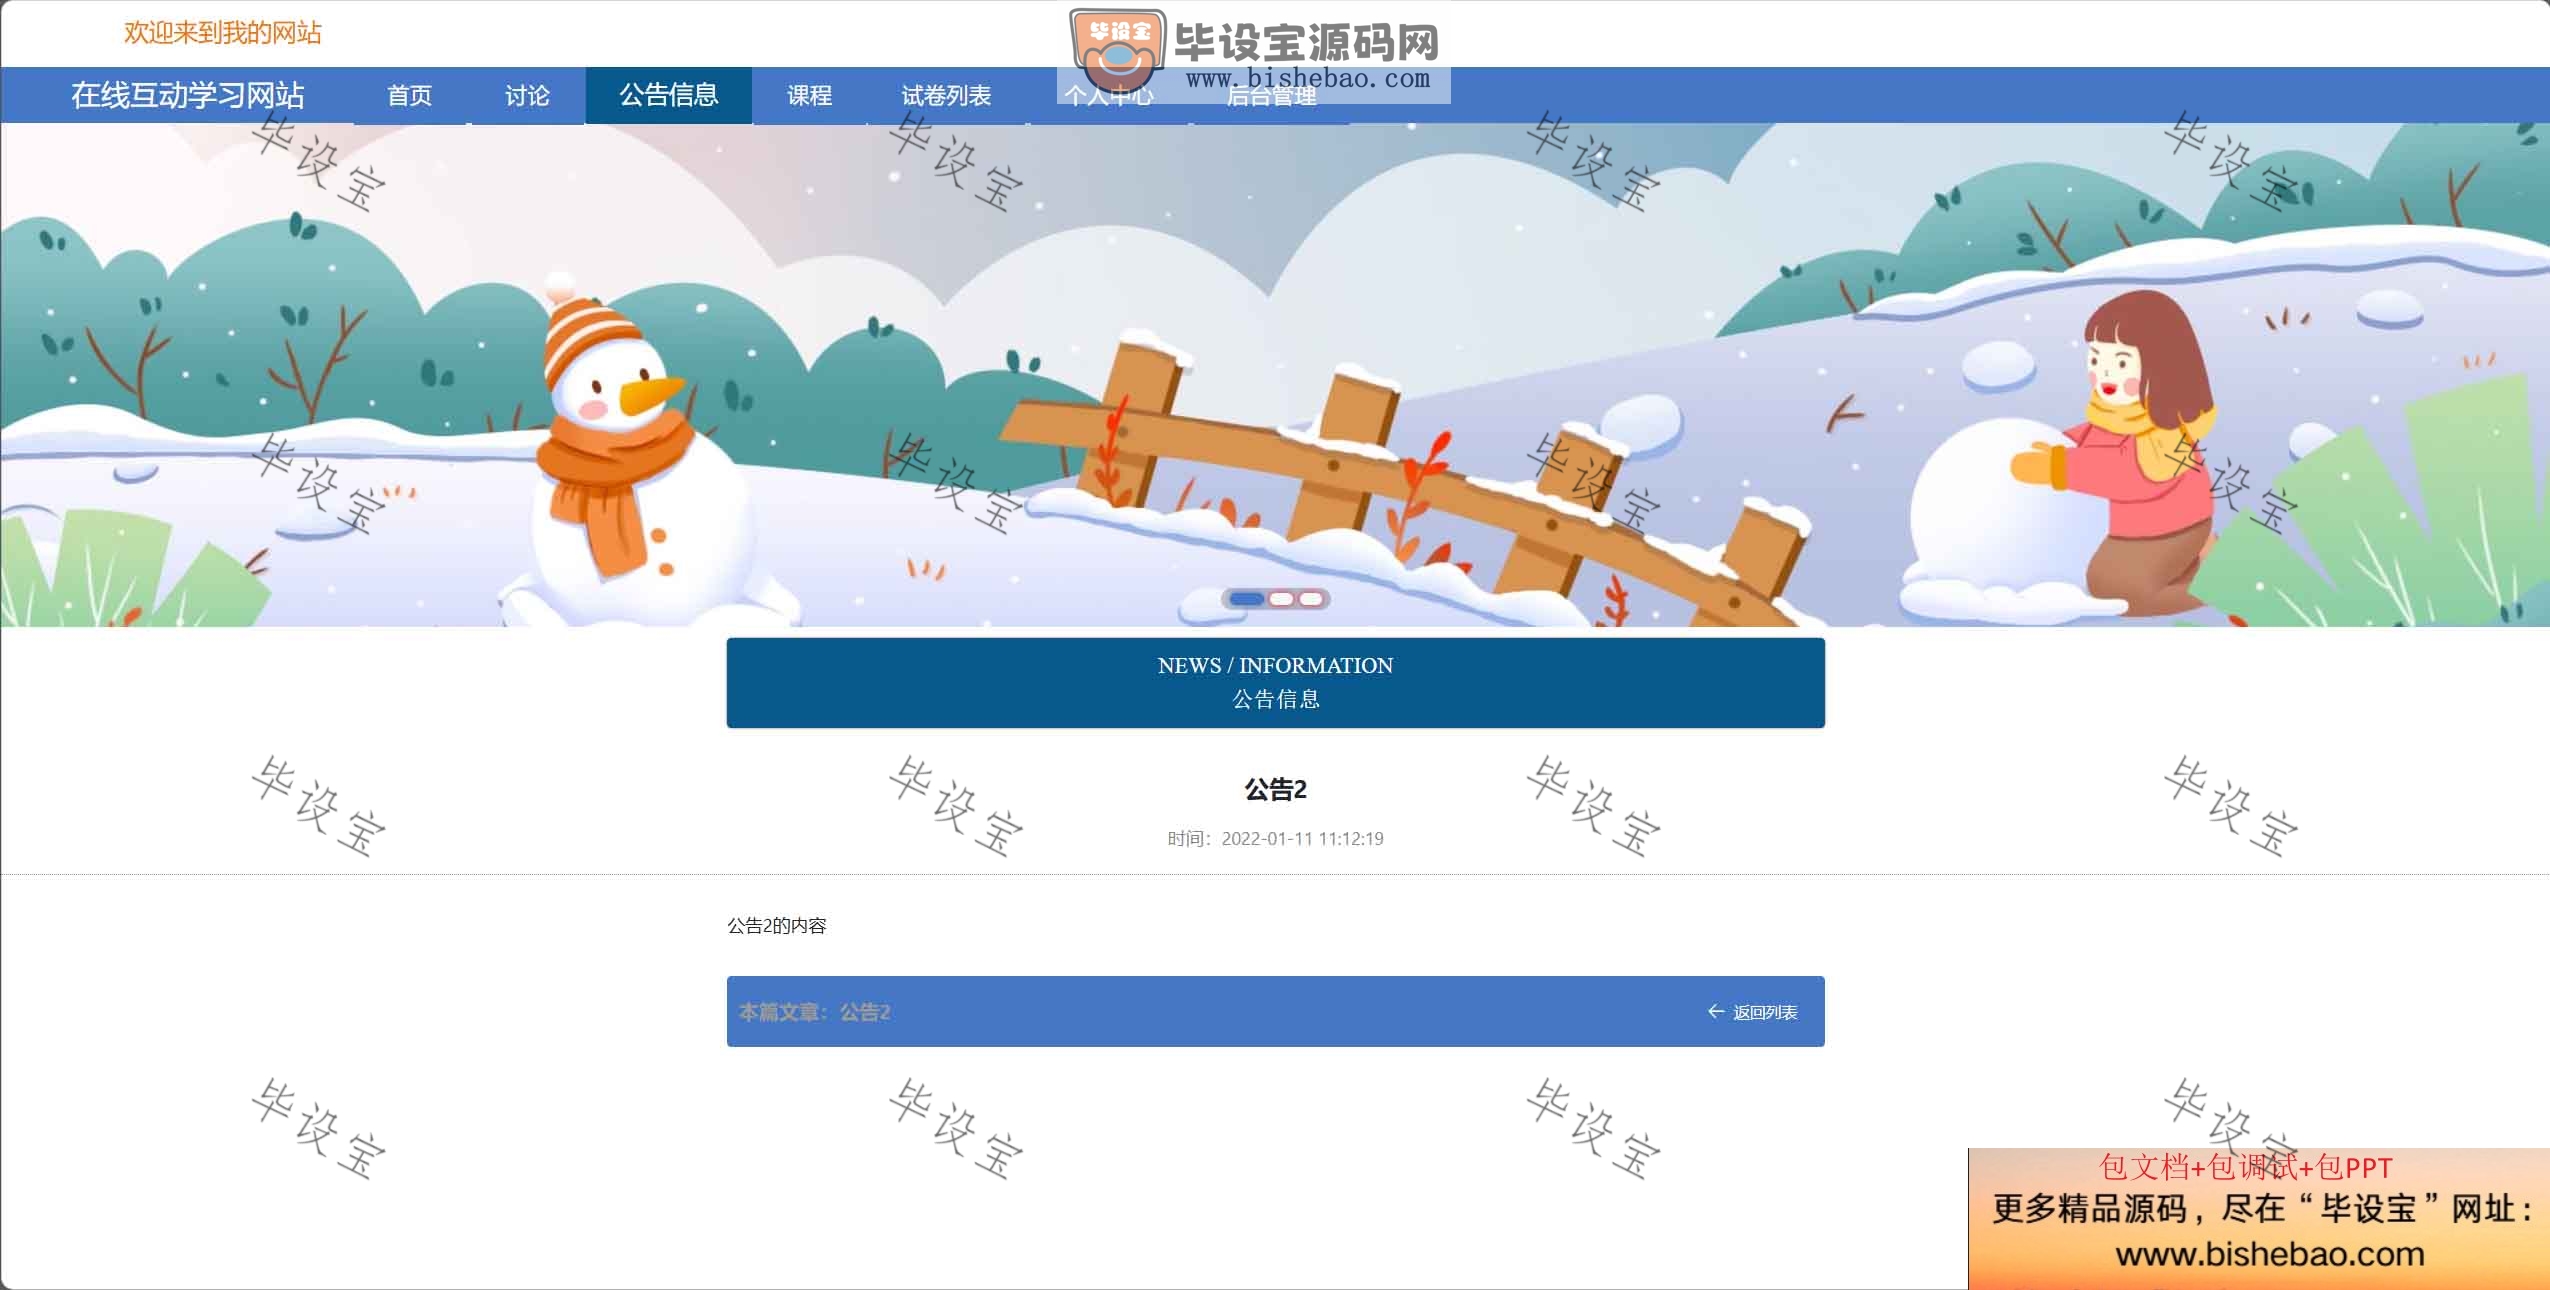
Task: Switch to the second carousel slide dot
Action: pos(1281,599)
